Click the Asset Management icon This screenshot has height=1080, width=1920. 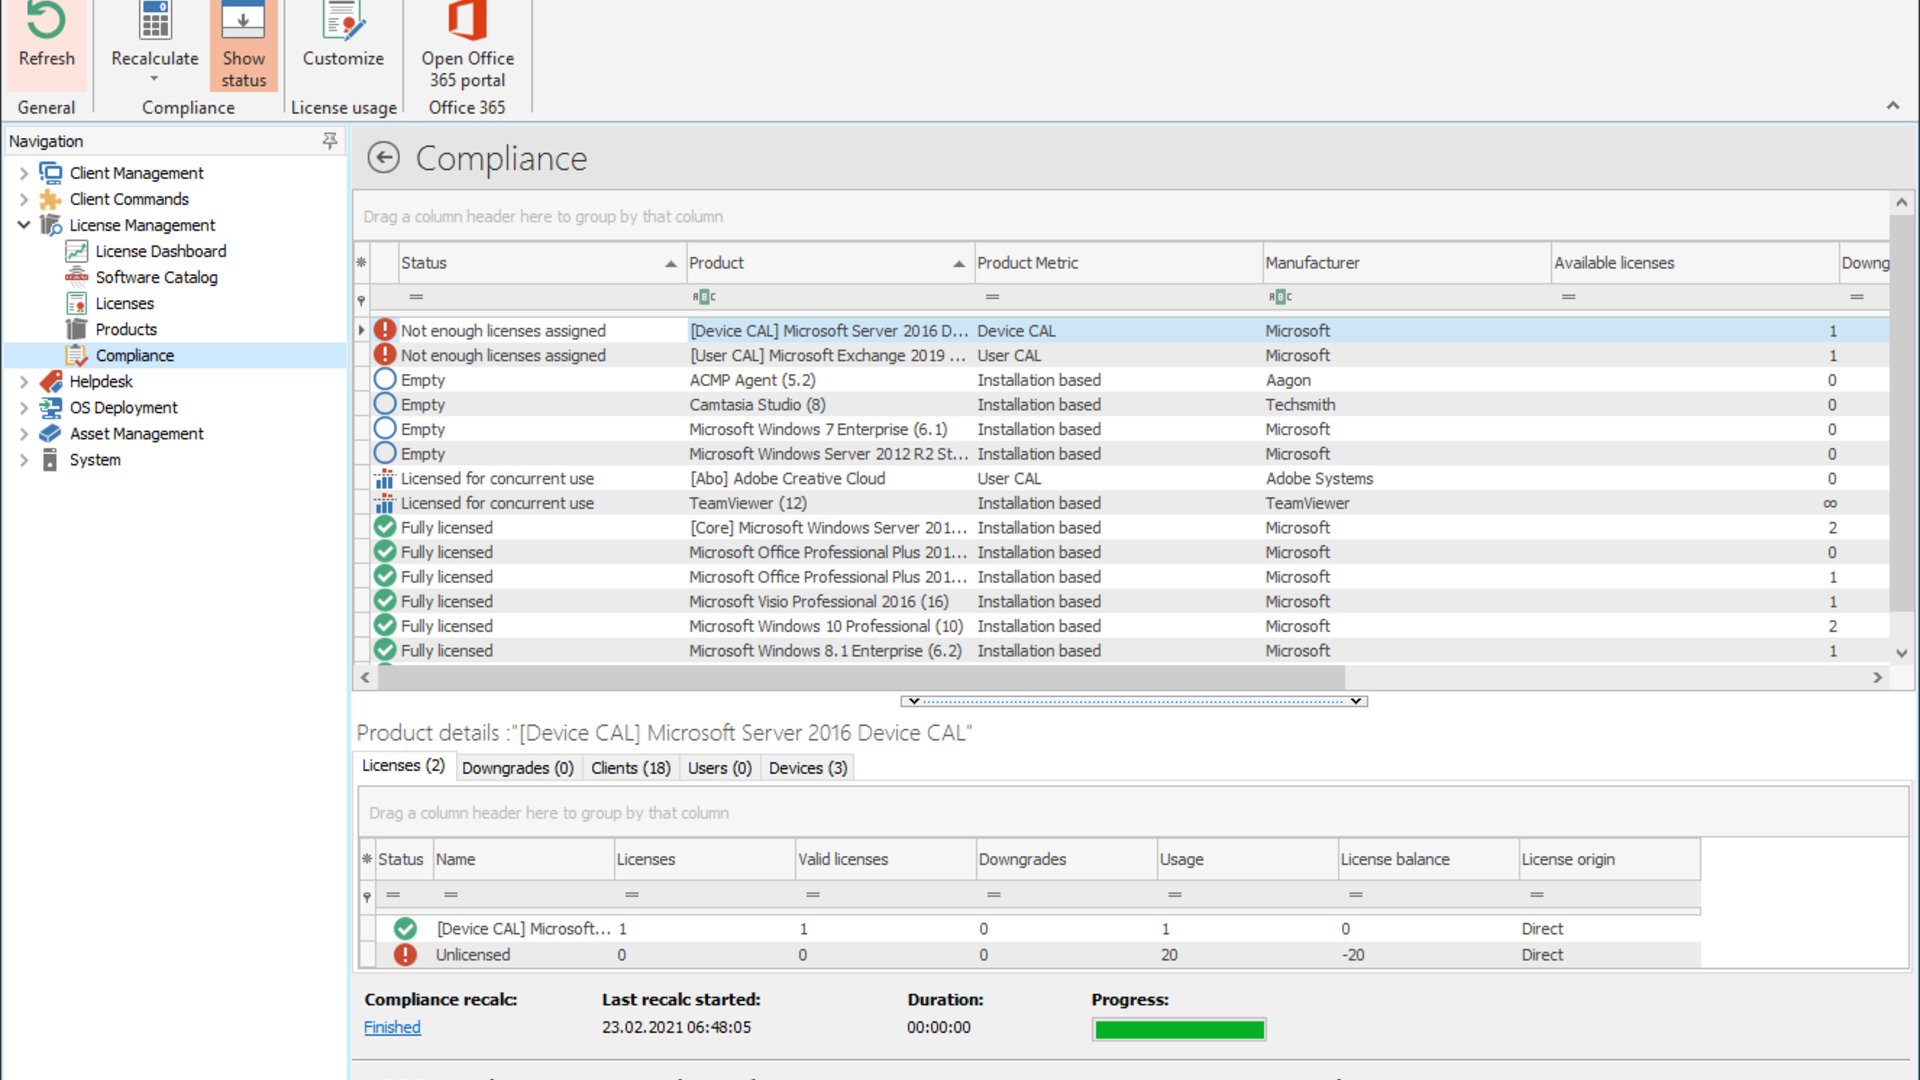pyautogui.click(x=50, y=433)
